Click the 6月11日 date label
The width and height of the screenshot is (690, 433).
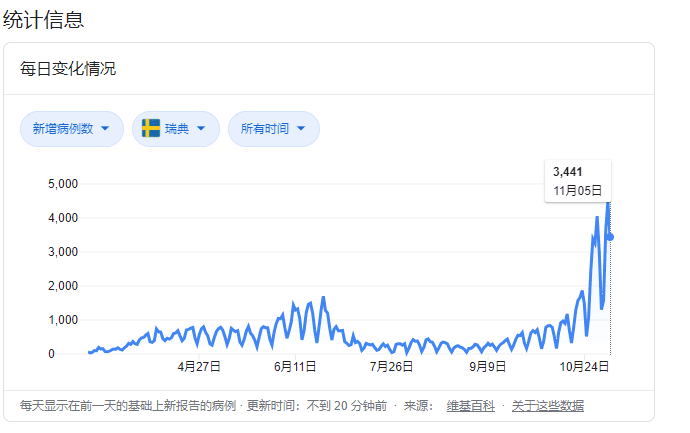point(295,367)
